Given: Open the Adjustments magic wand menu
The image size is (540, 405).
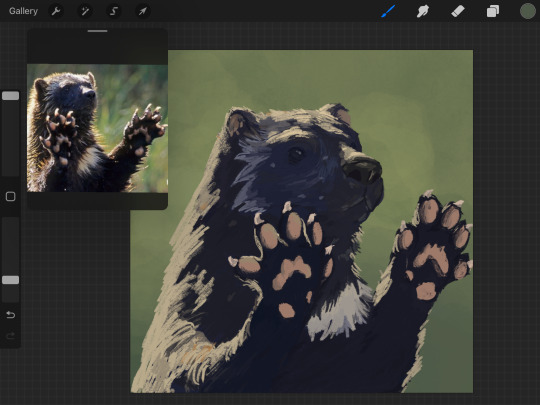Looking at the screenshot, I should click(x=85, y=11).
